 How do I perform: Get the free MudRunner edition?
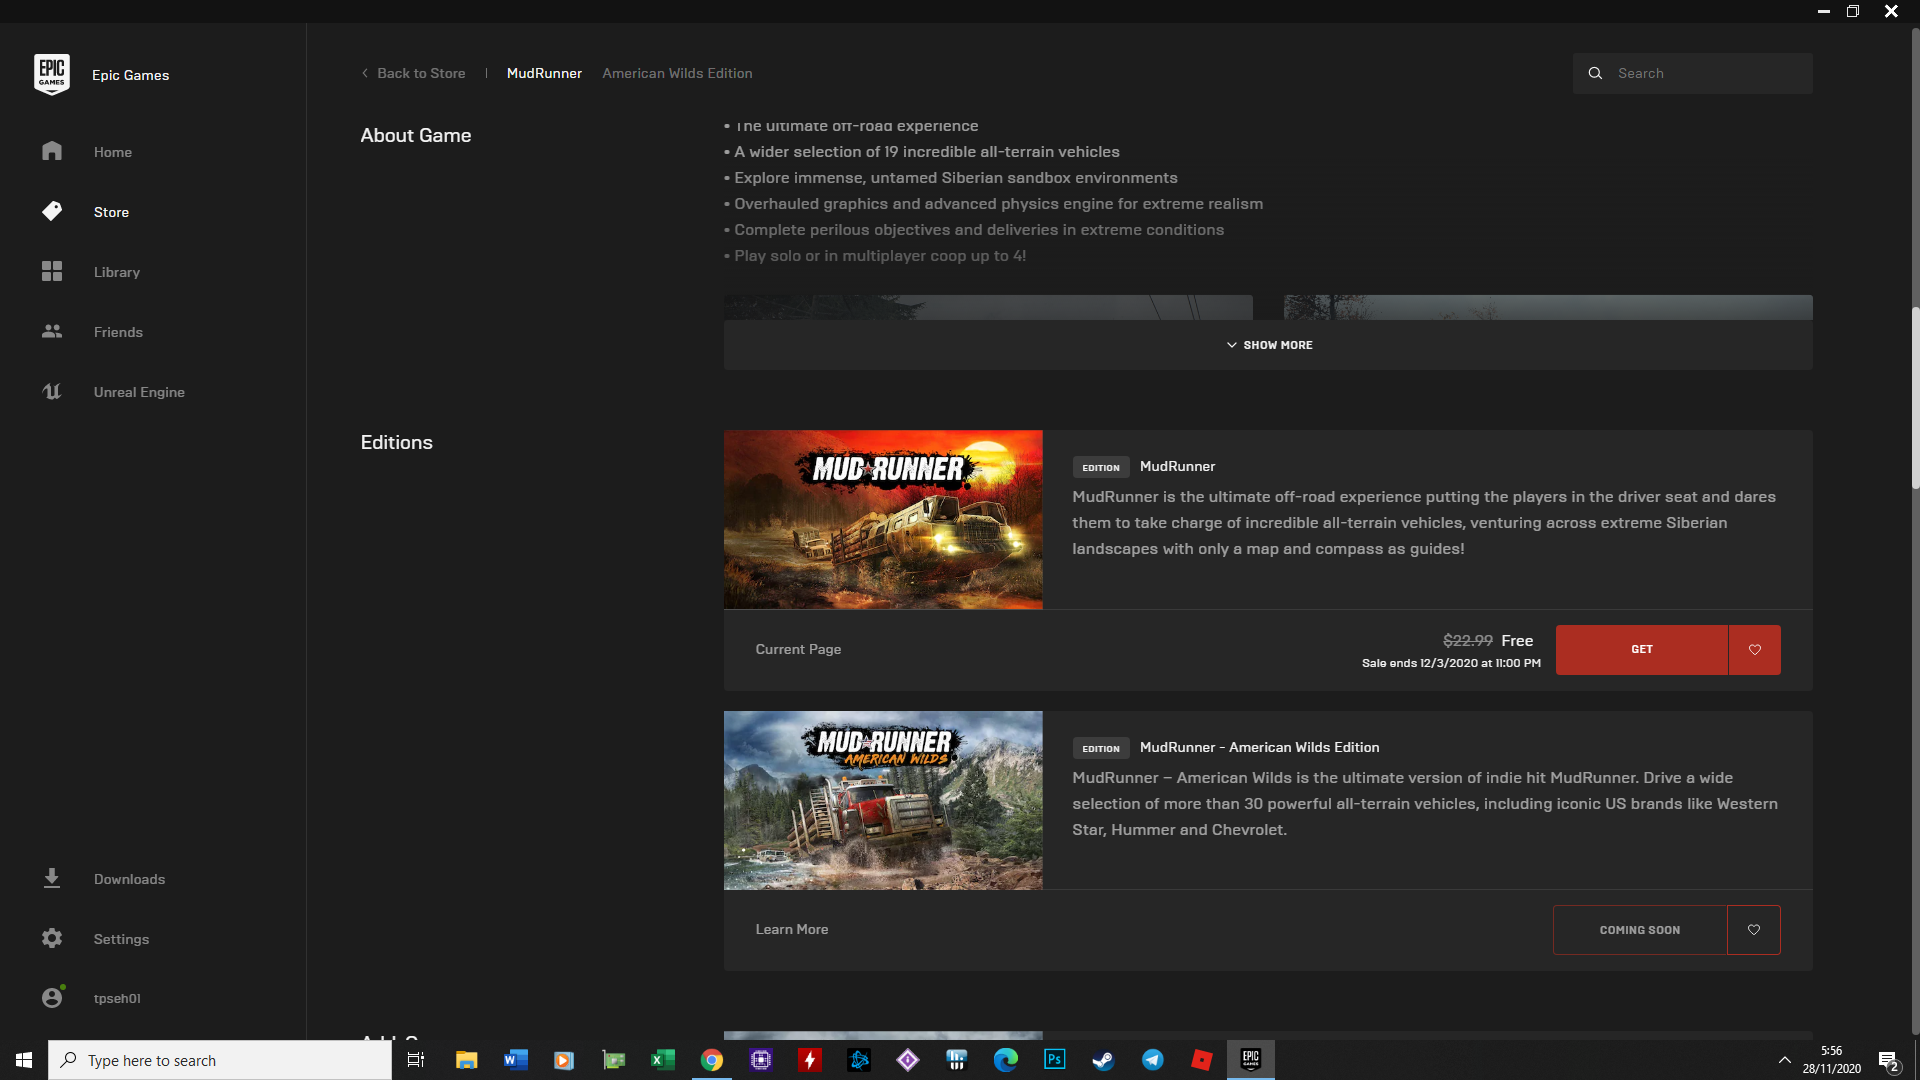click(x=1642, y=650)
